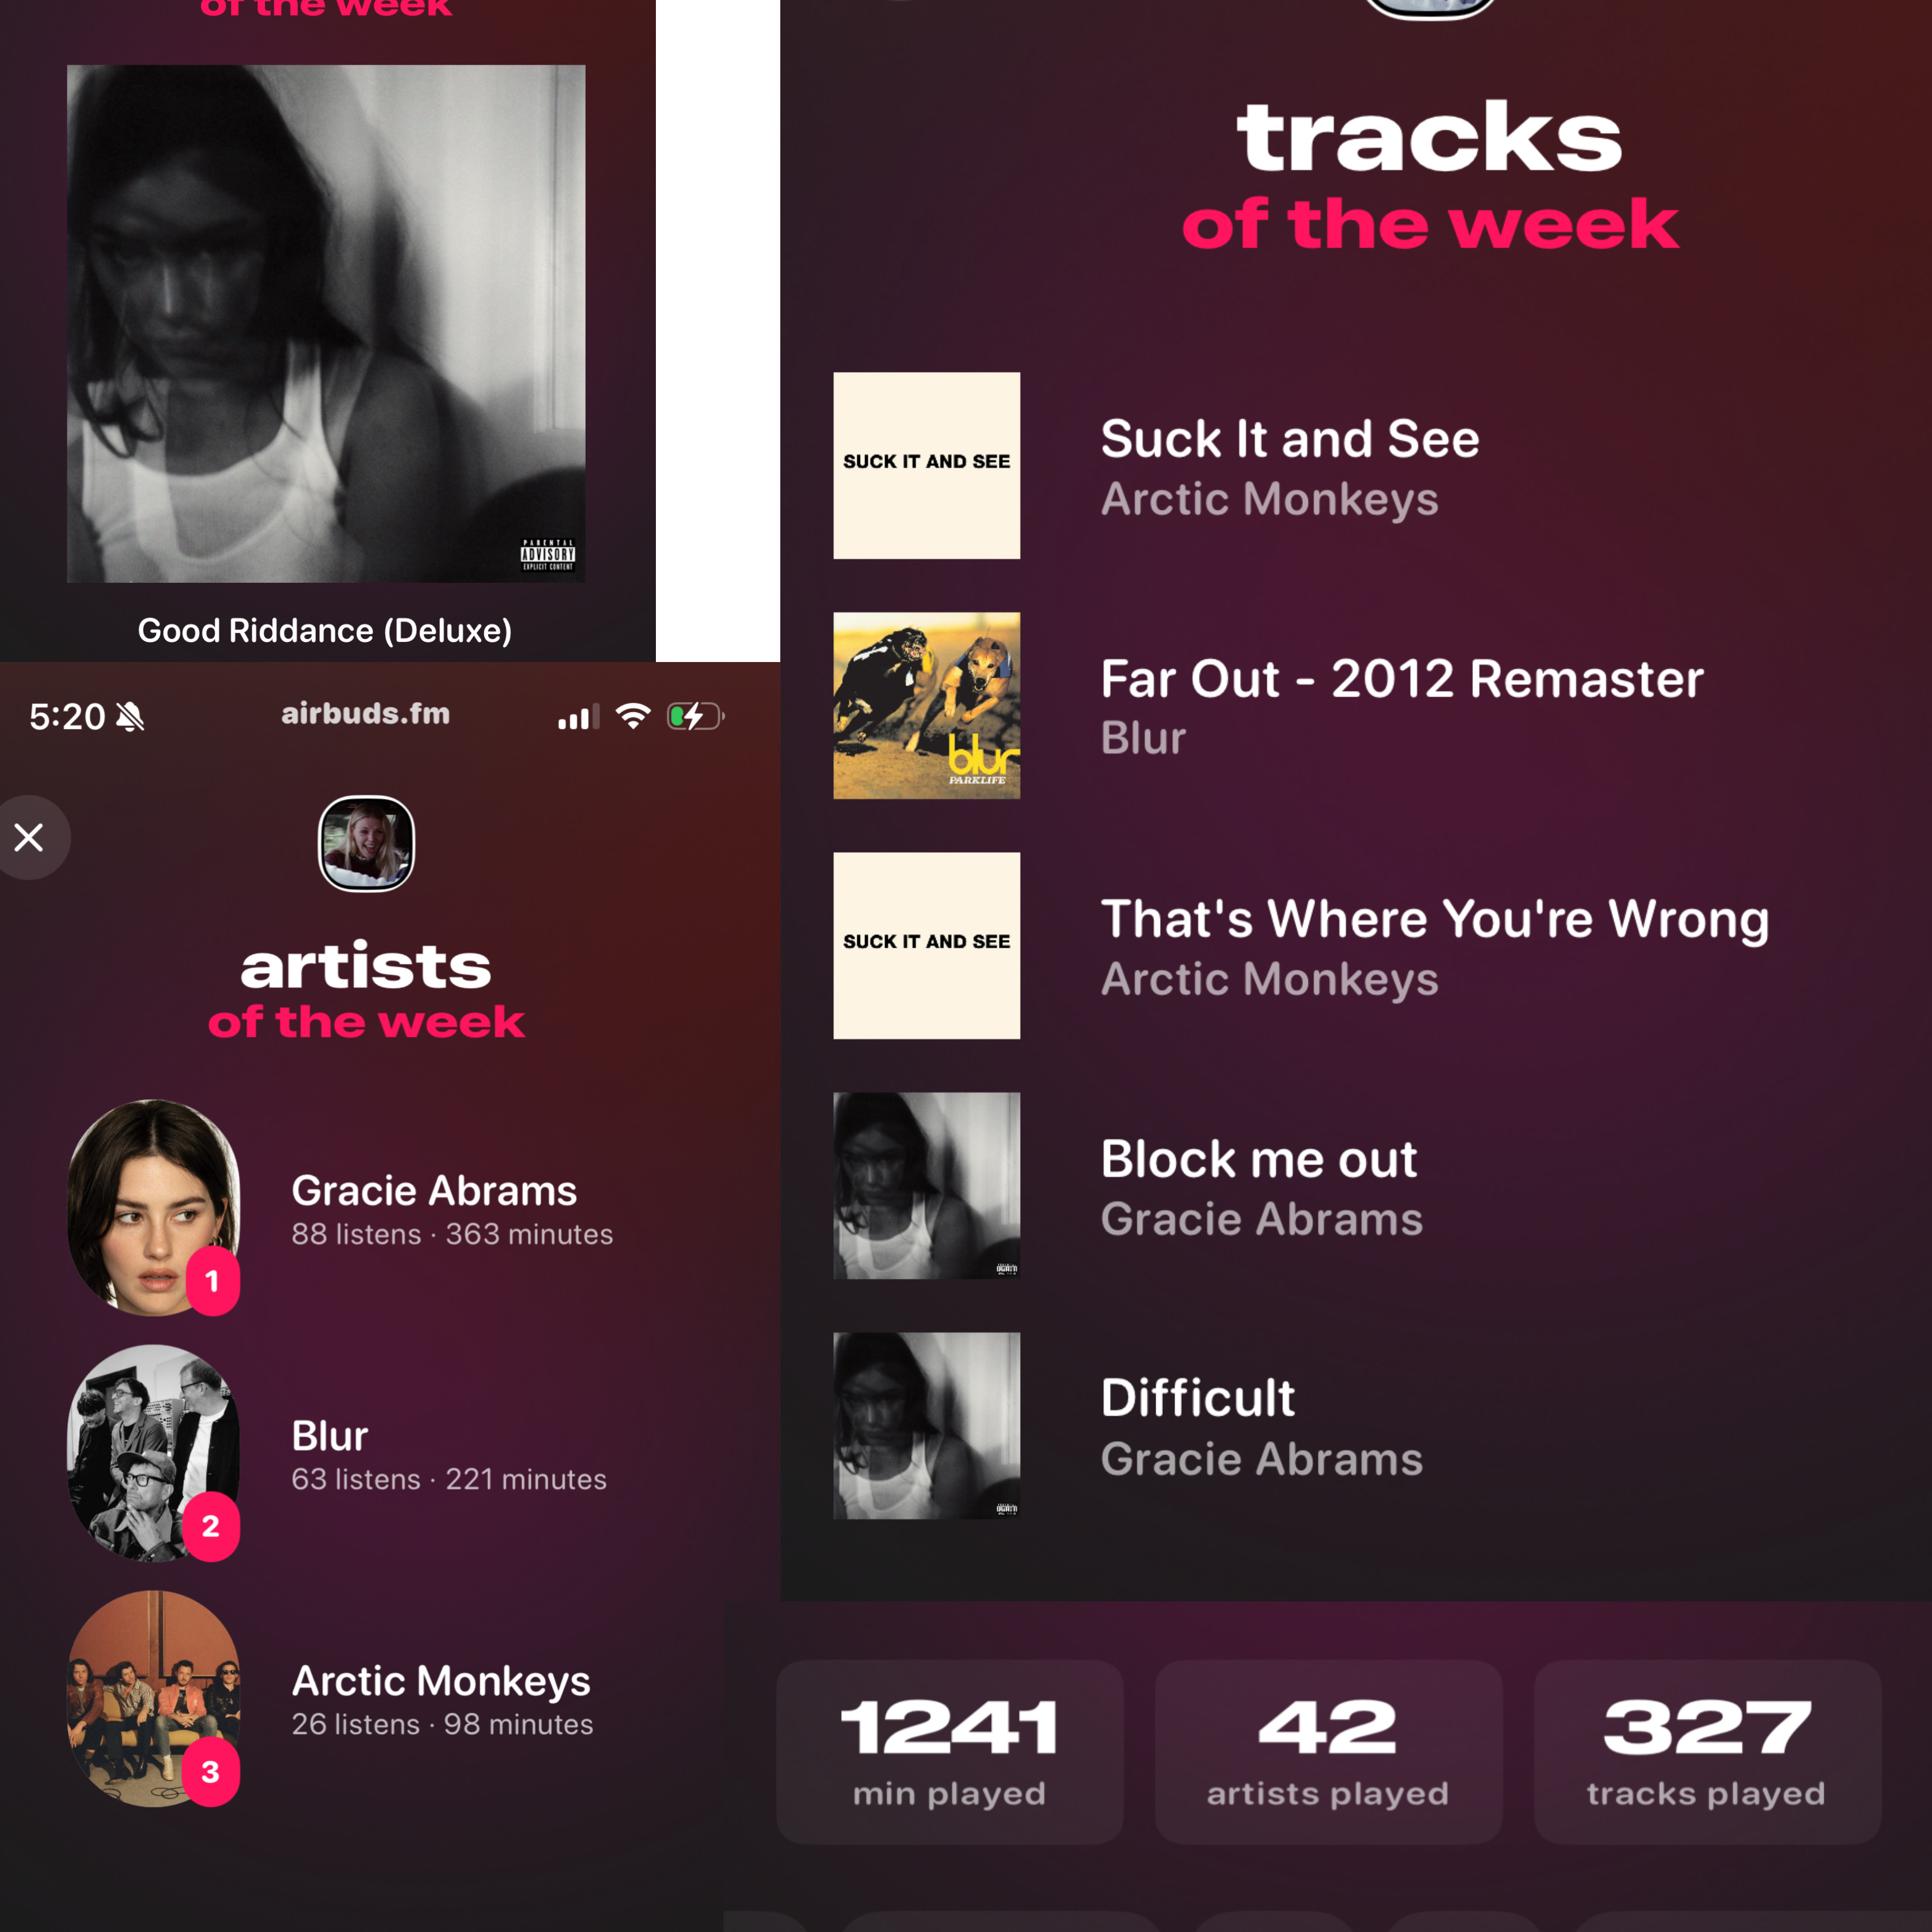Open Blur artist photo ranked second
The image size is (1932, 1932).
pyautogui.click(x=153, y=1453)
